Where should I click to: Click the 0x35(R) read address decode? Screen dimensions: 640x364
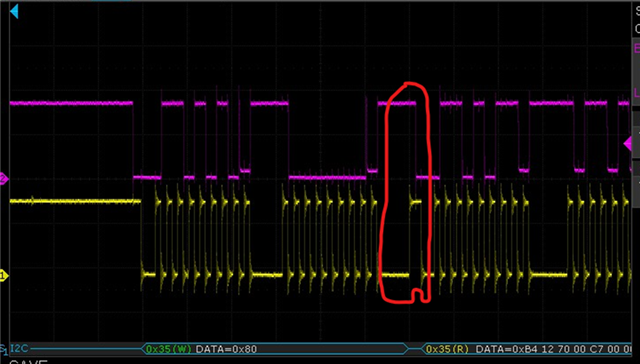coord(448,349)
